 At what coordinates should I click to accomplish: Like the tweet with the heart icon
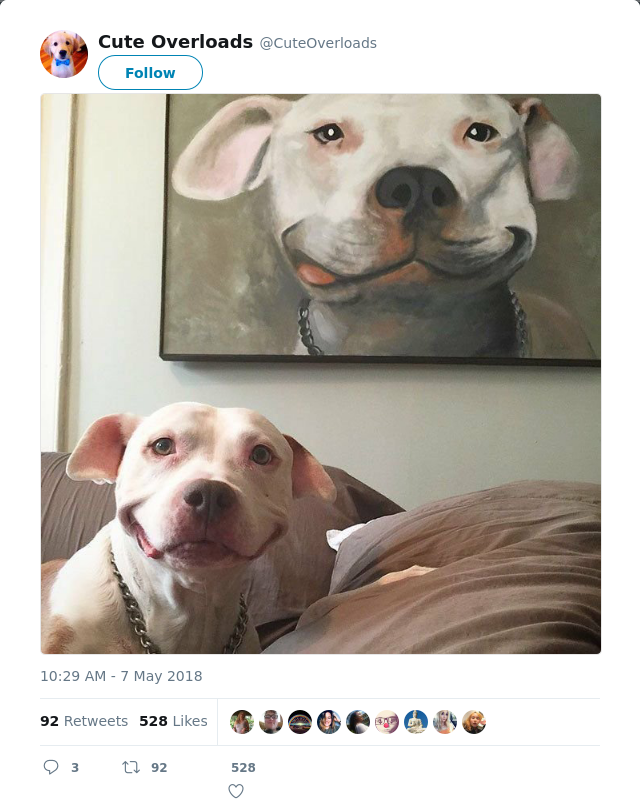[236, 791]
